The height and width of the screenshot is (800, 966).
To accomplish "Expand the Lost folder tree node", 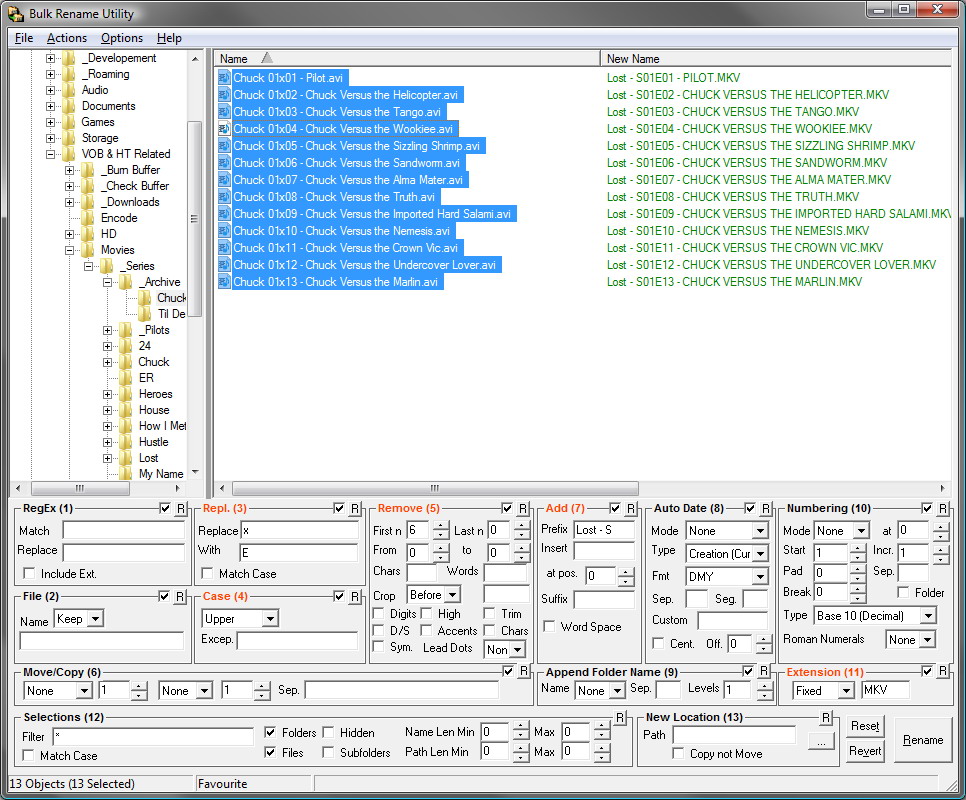I will (107, 458).
